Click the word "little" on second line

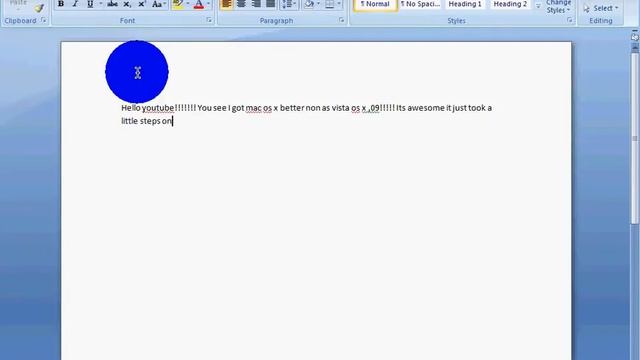pyautogui.click(x=129, y=121)
